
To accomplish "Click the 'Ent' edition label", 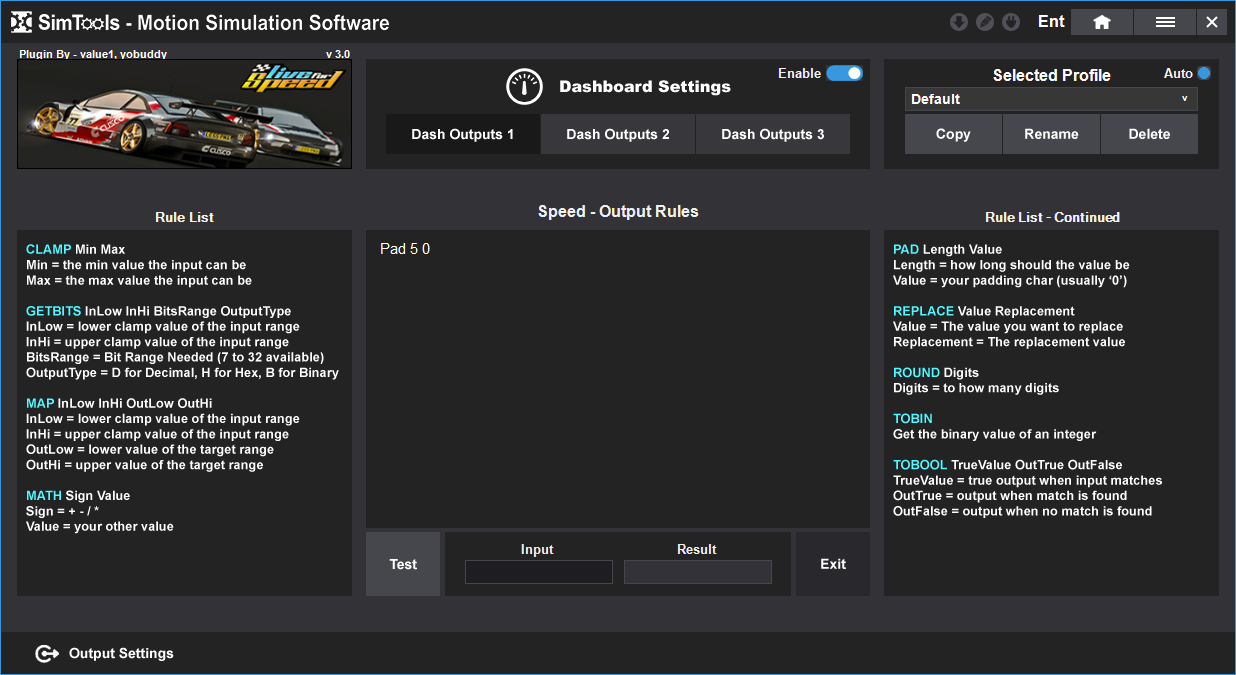I will [x=1051, y=22].
